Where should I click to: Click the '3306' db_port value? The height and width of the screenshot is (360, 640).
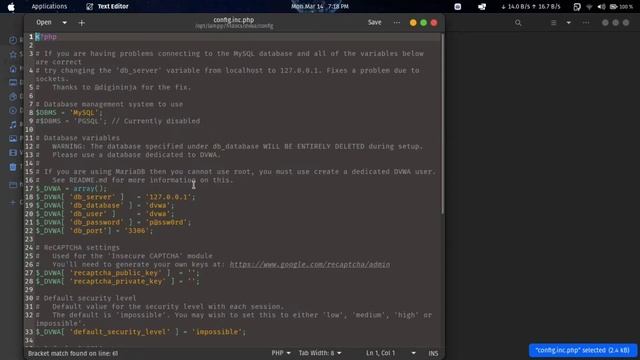click(137, 231)
